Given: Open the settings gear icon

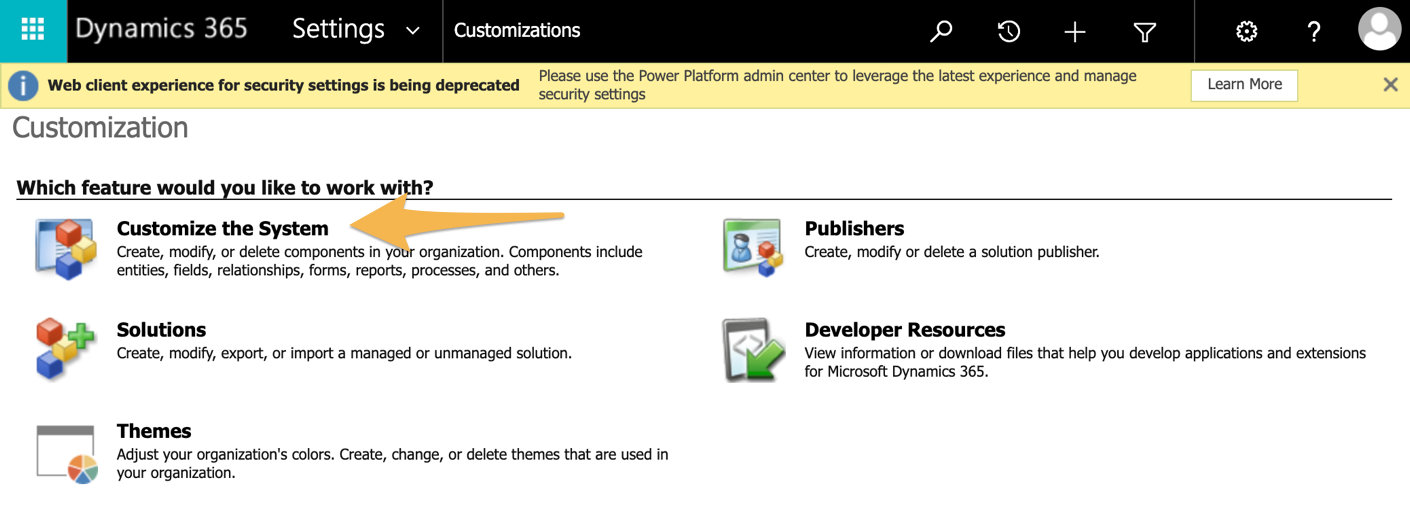Looking at the screenshot, I should pyautogui.click(x=1246, y=32).
